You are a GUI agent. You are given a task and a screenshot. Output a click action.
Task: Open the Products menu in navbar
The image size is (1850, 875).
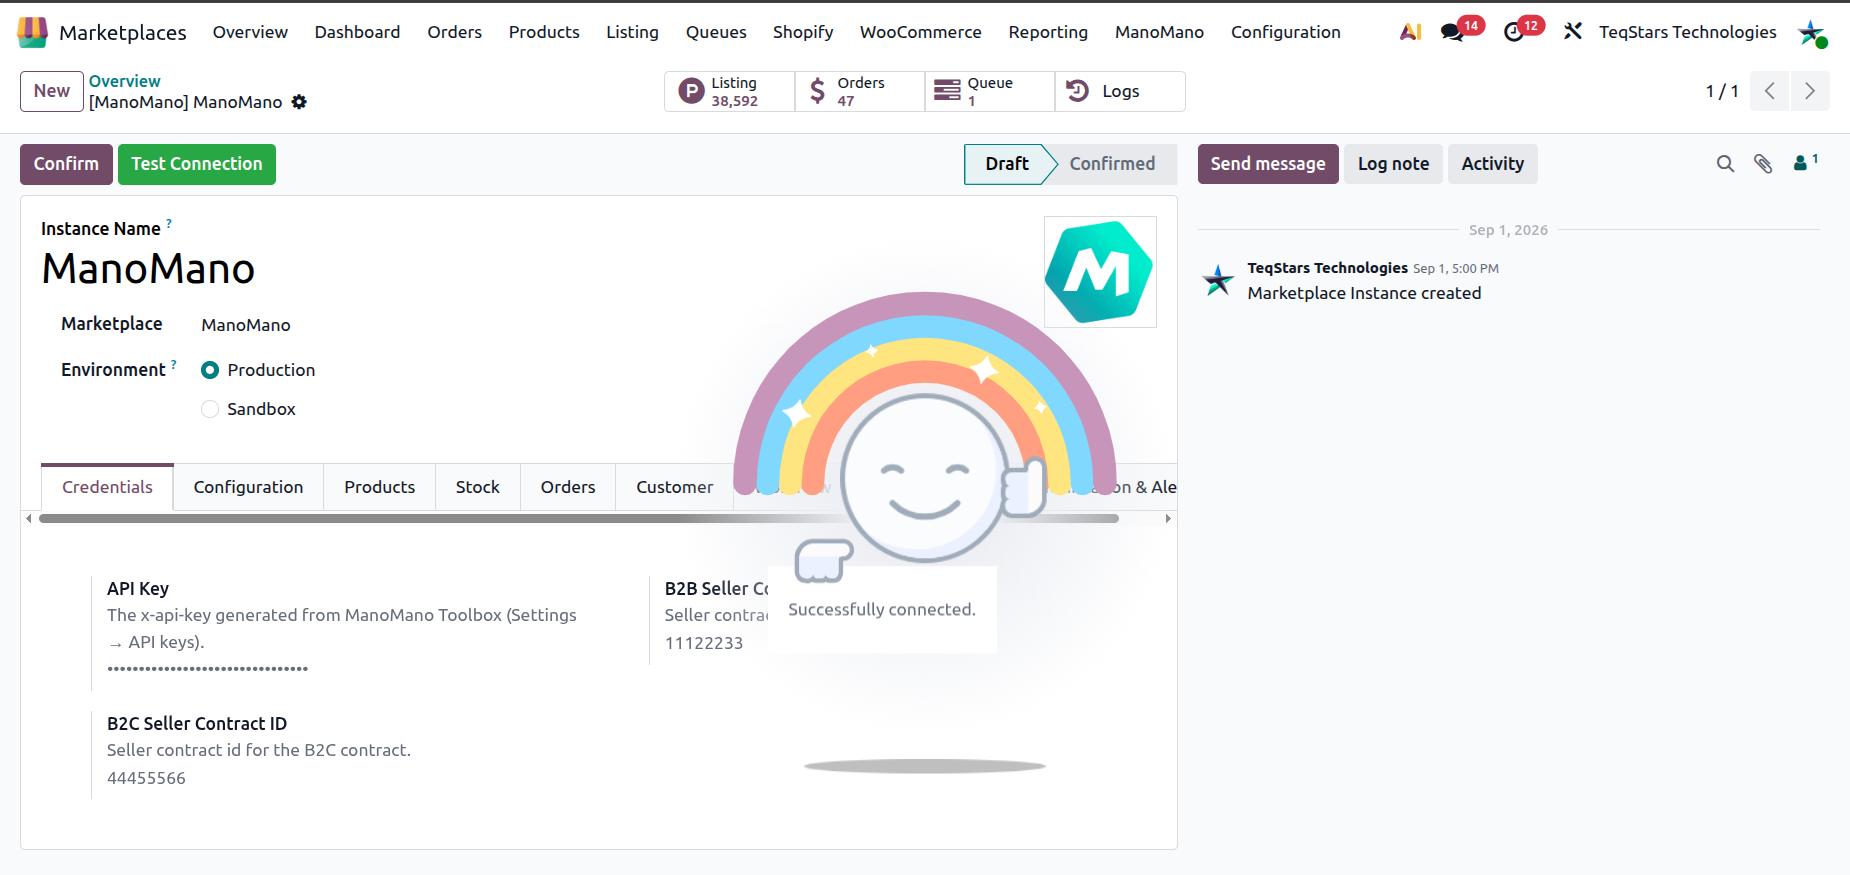[544, 32]
